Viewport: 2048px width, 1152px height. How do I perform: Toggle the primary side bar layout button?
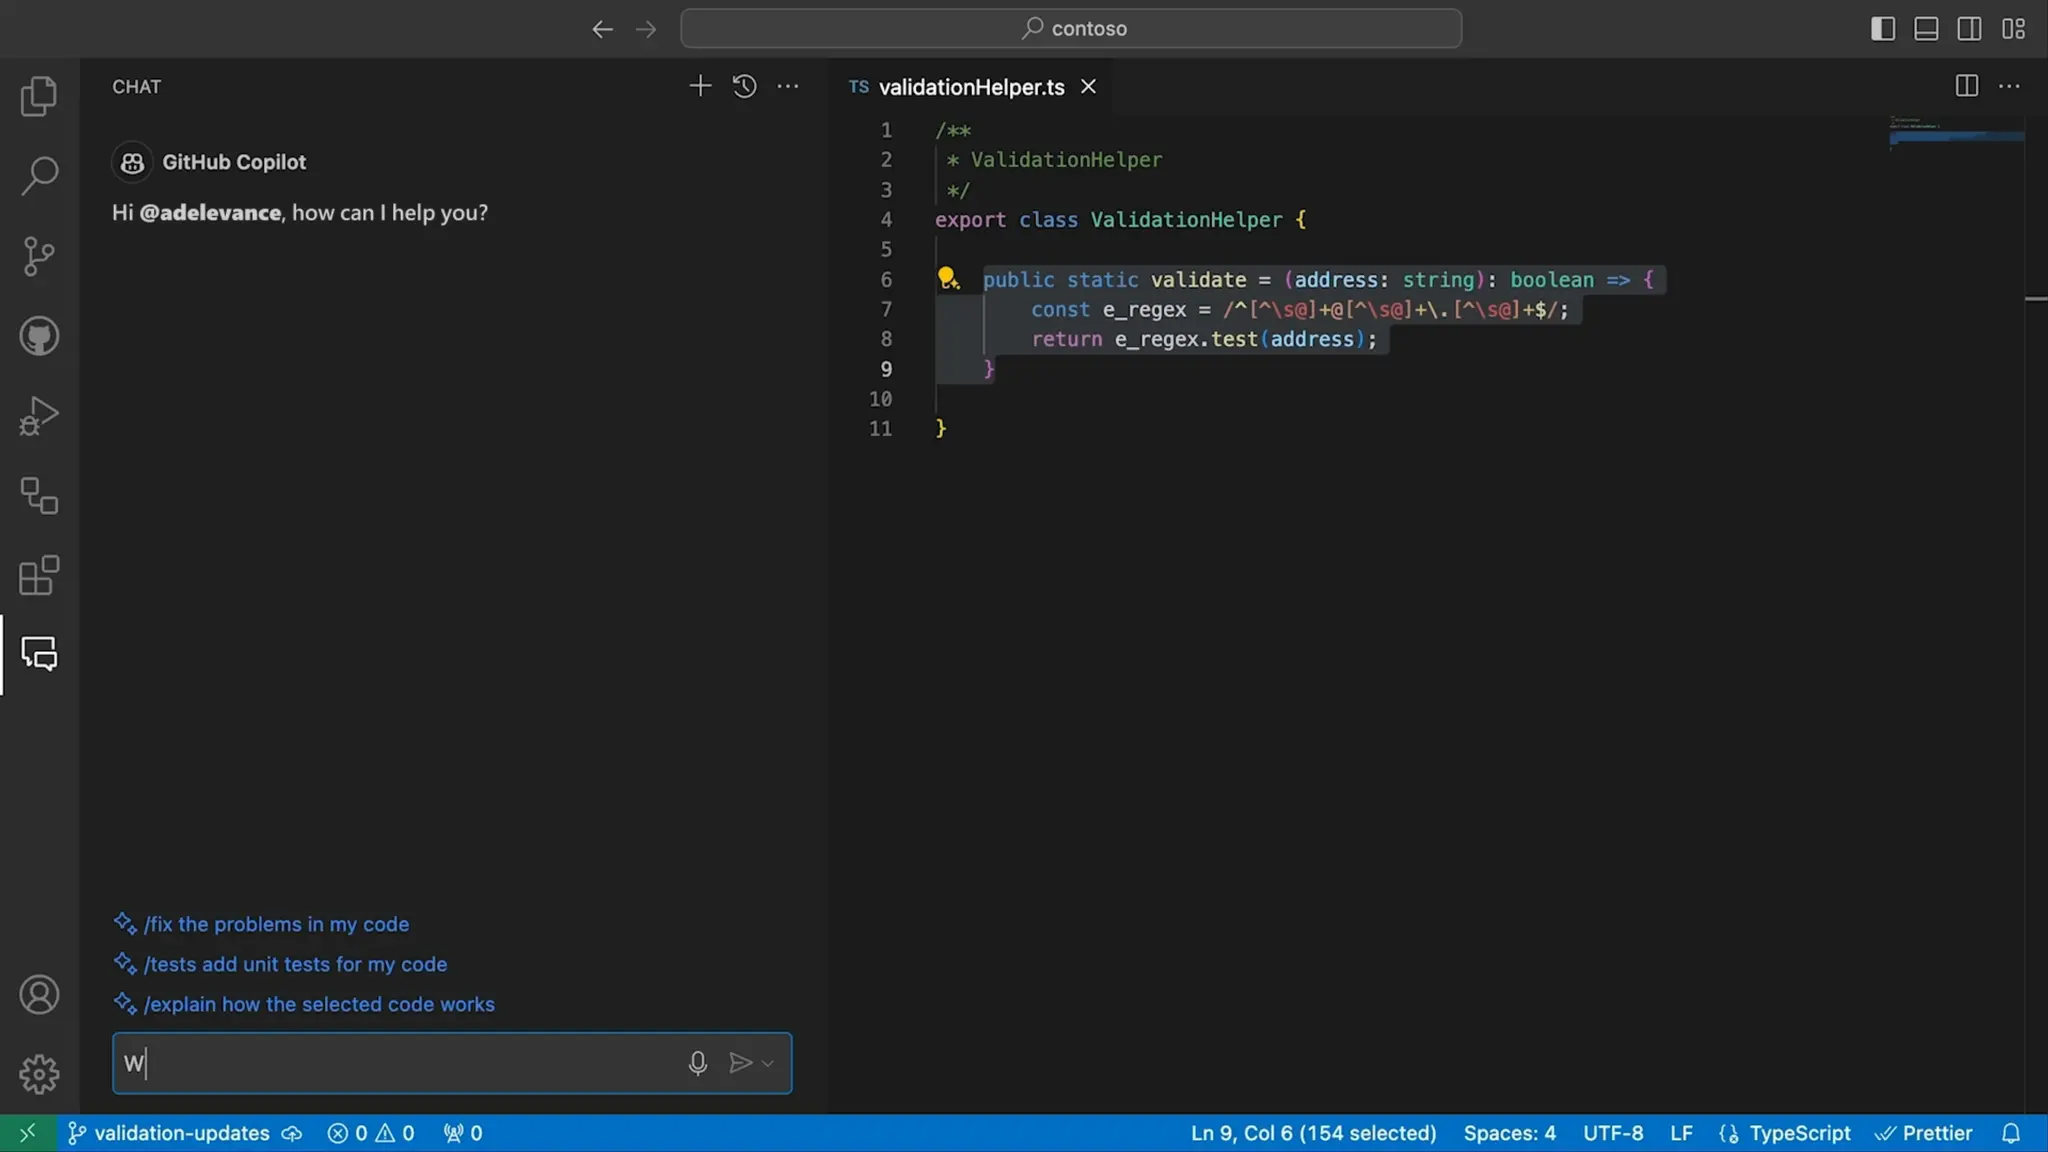pos(1882,29)
